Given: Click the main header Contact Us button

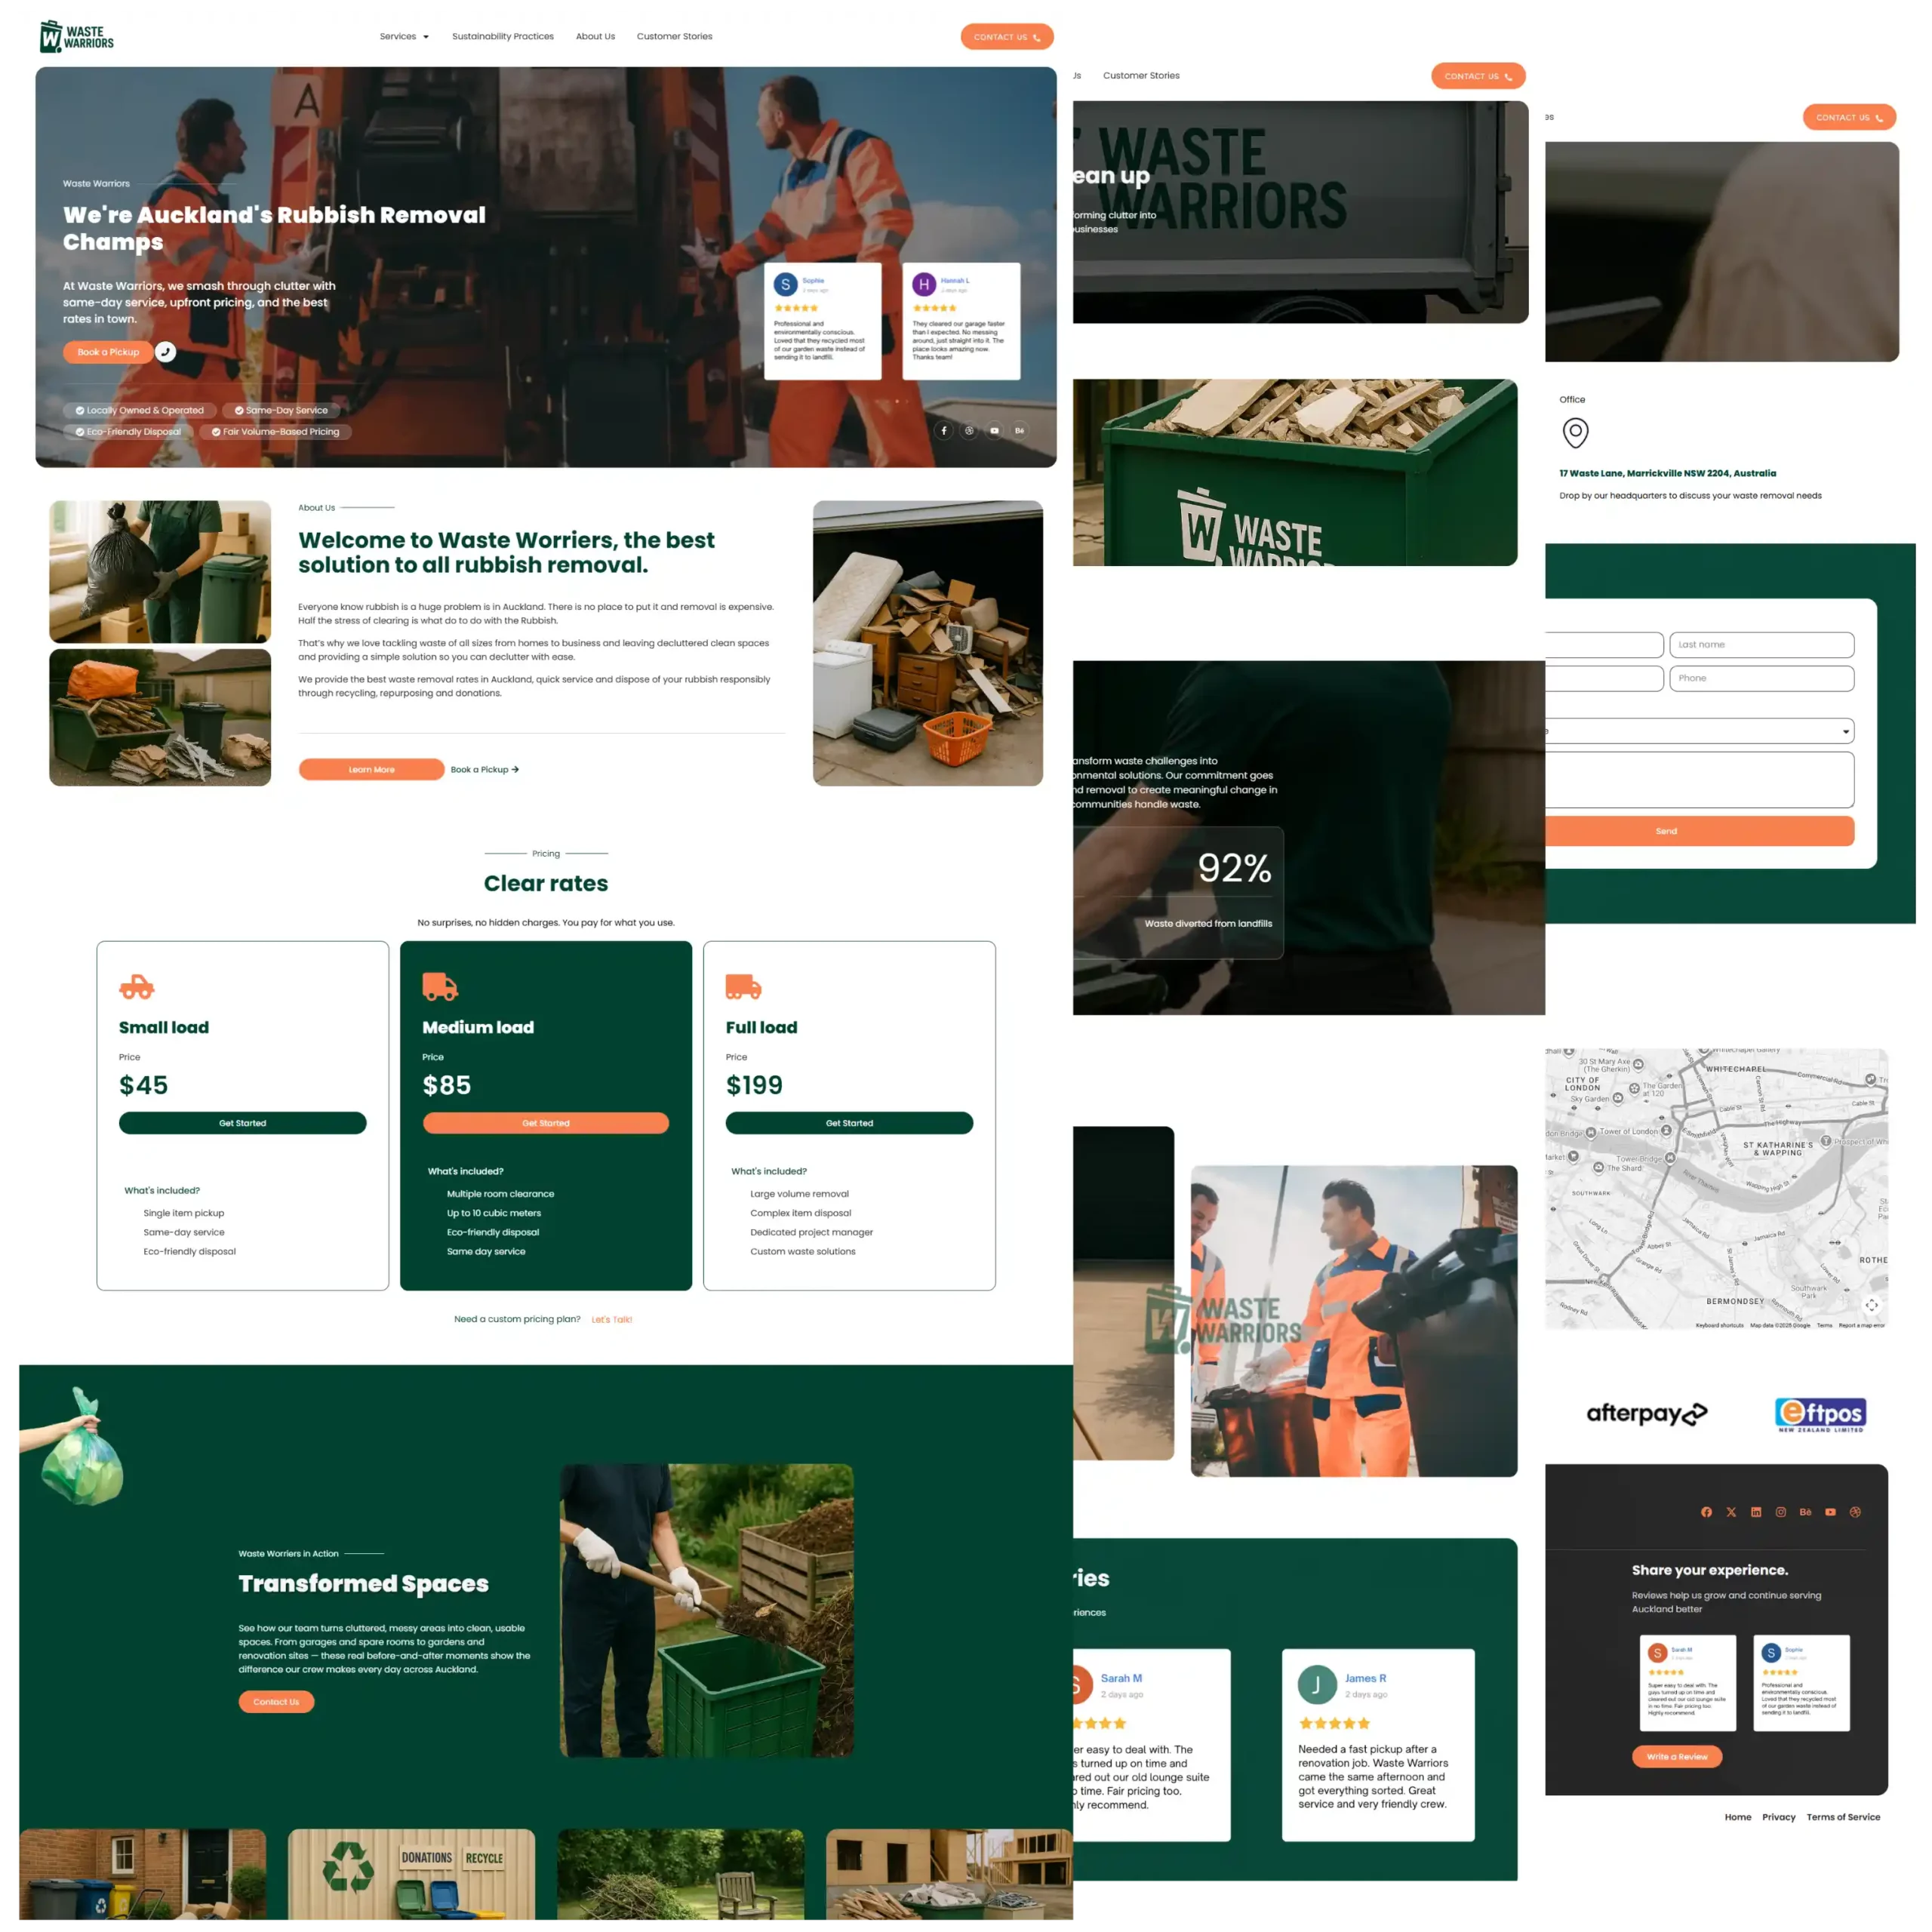Looking at the screenshot, I should tap(1007, 37).
